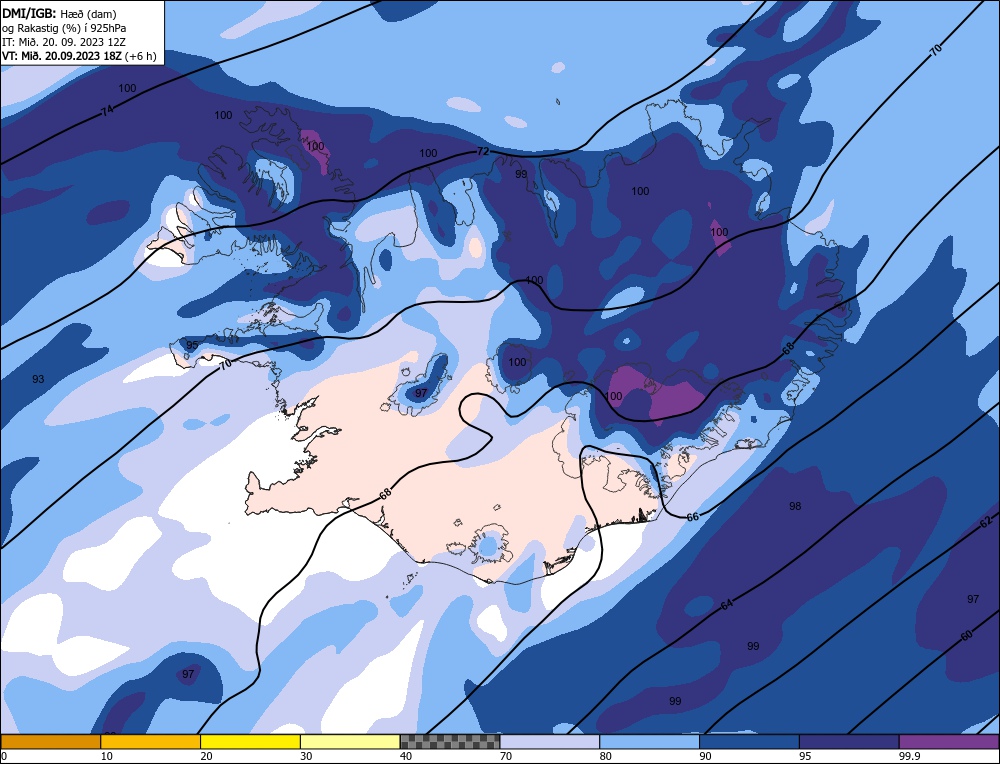Image resolution: width=1000 pixels, height=764 pixels.
Task: Click the yellow 20-30 legend swatch
Action: coord(250,741)
